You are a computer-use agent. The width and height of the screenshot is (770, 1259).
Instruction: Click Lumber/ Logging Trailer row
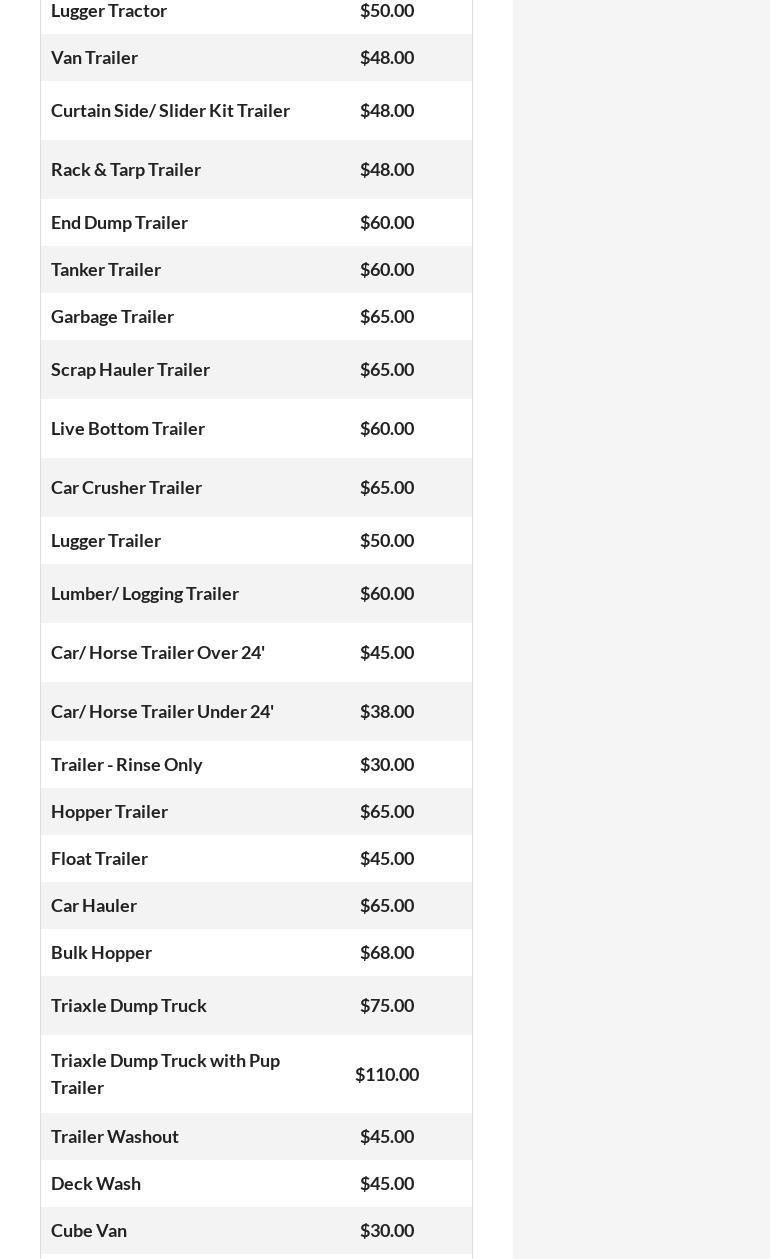click(x=145, y=594)
